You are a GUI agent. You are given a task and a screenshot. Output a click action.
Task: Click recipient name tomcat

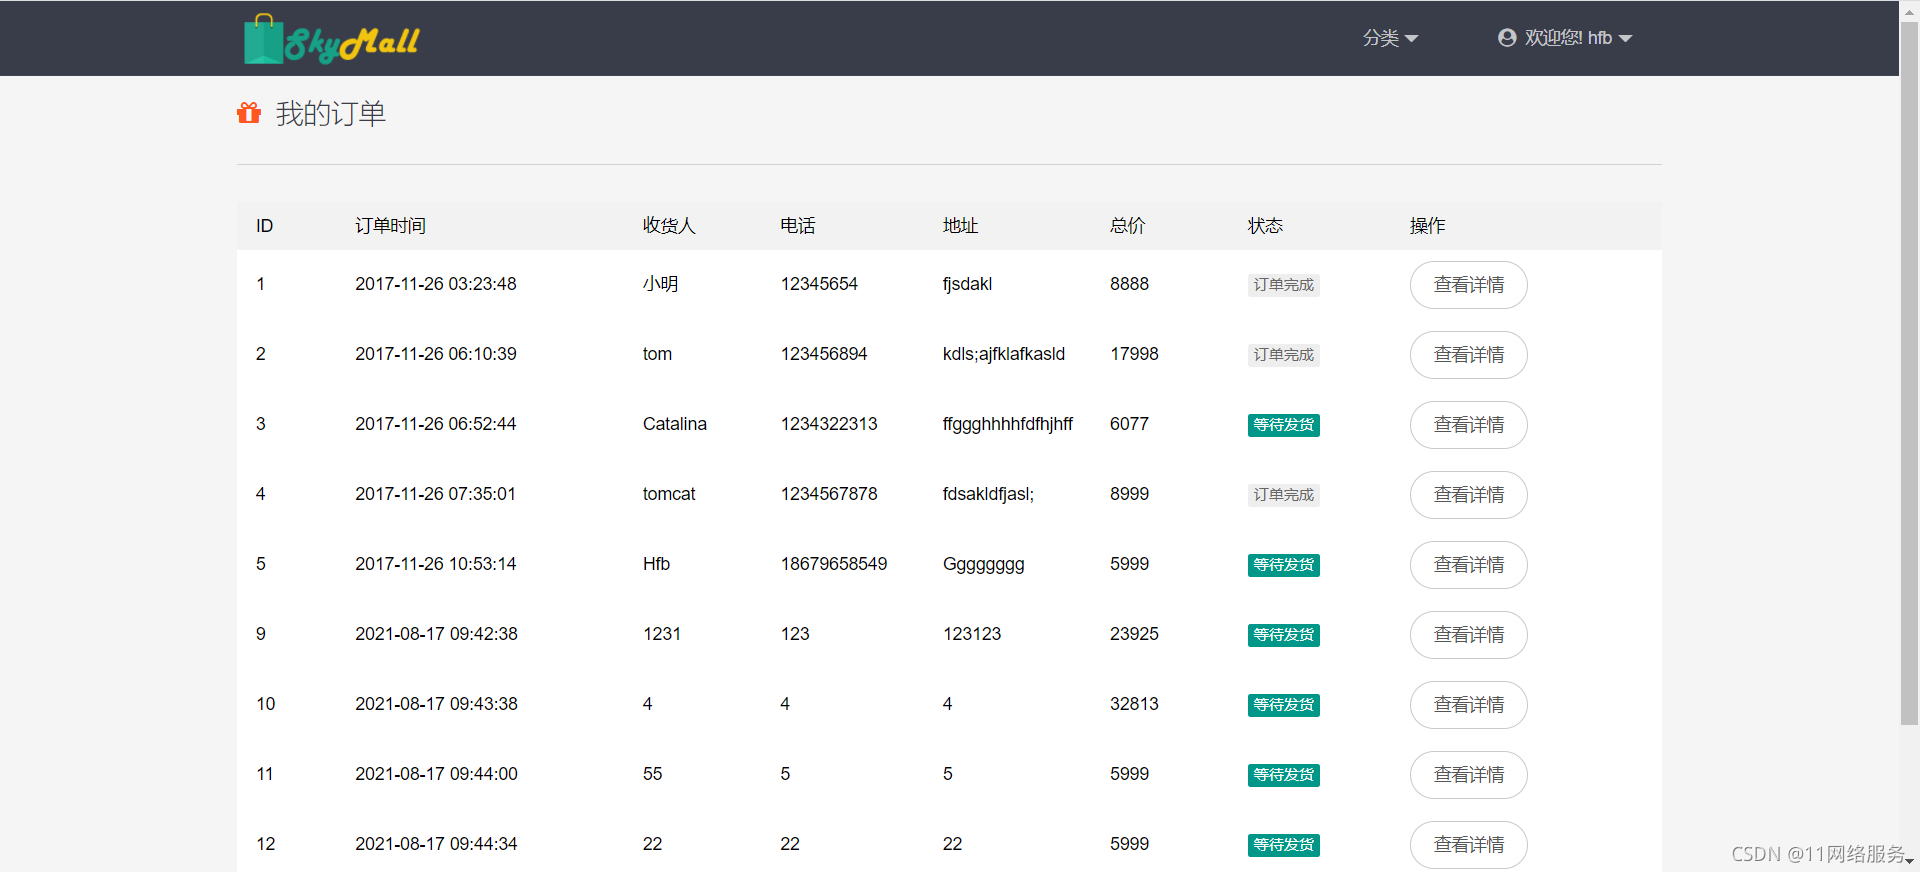[x=669, y=494]
